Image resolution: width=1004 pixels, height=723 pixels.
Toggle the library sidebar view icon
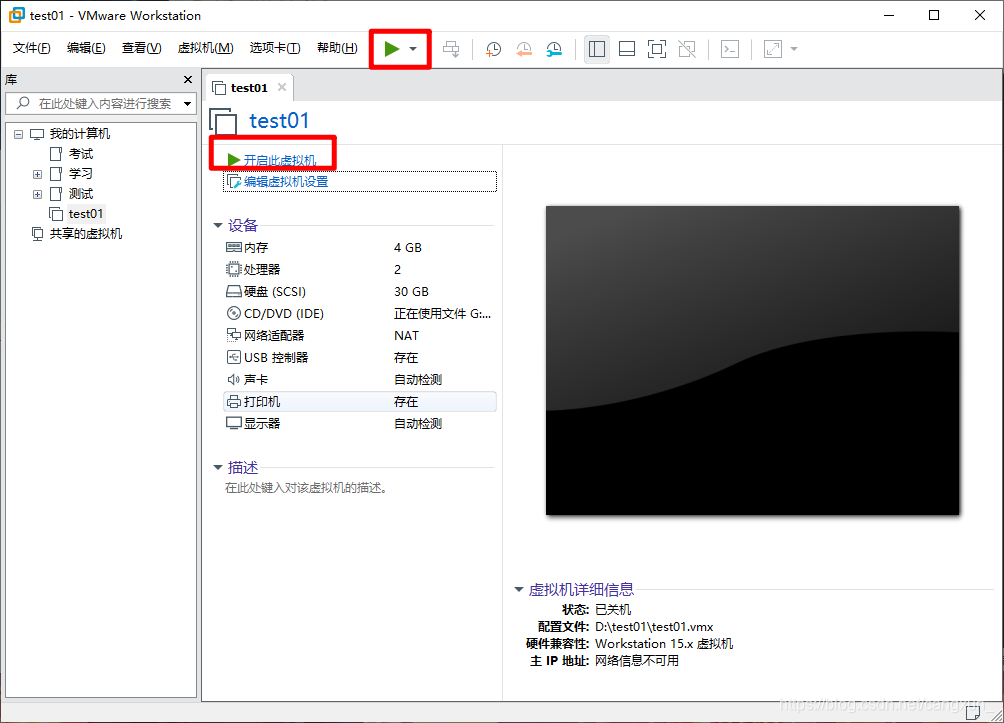tap(597, 49)
